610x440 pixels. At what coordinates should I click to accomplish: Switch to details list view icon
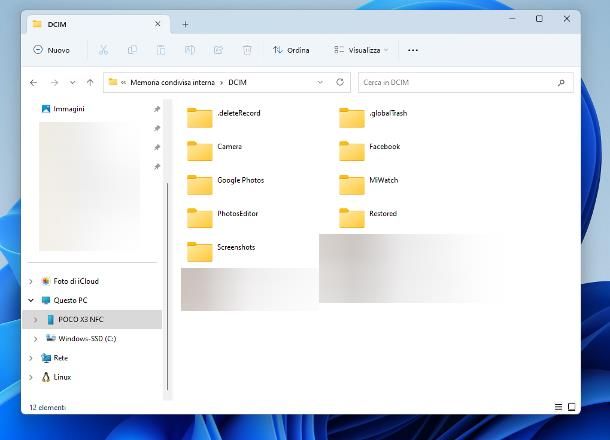(558, 407)
